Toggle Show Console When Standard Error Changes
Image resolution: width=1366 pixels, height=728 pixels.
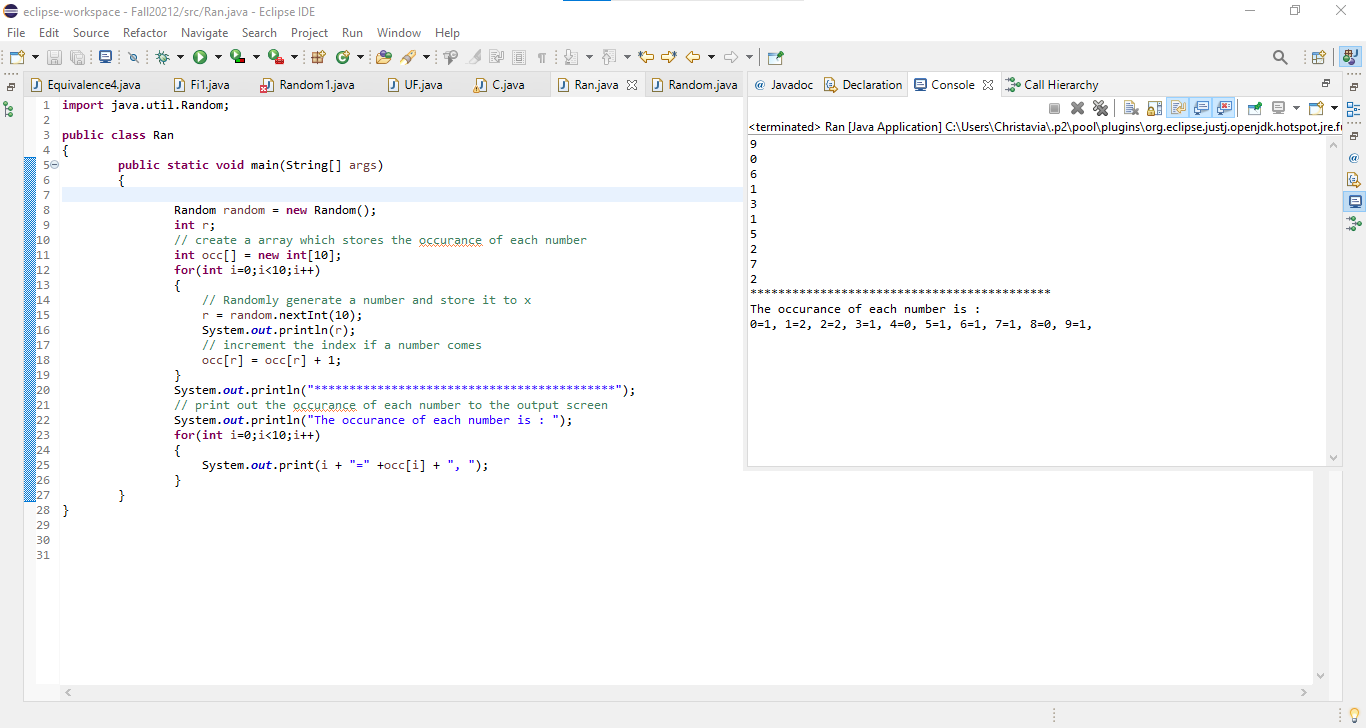1223,107
